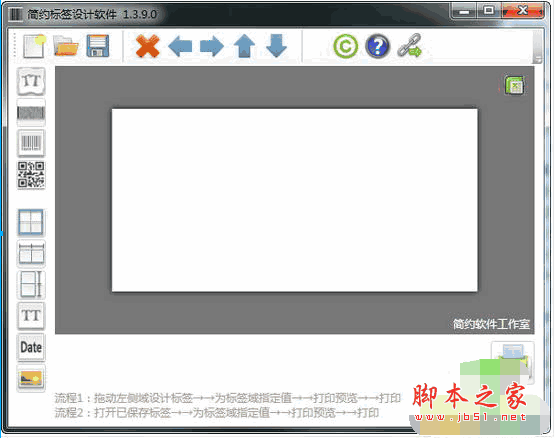Click the 流程1 workflow instruction text
The height and width of the screenshot is (438, 555).
pos(227,398)
